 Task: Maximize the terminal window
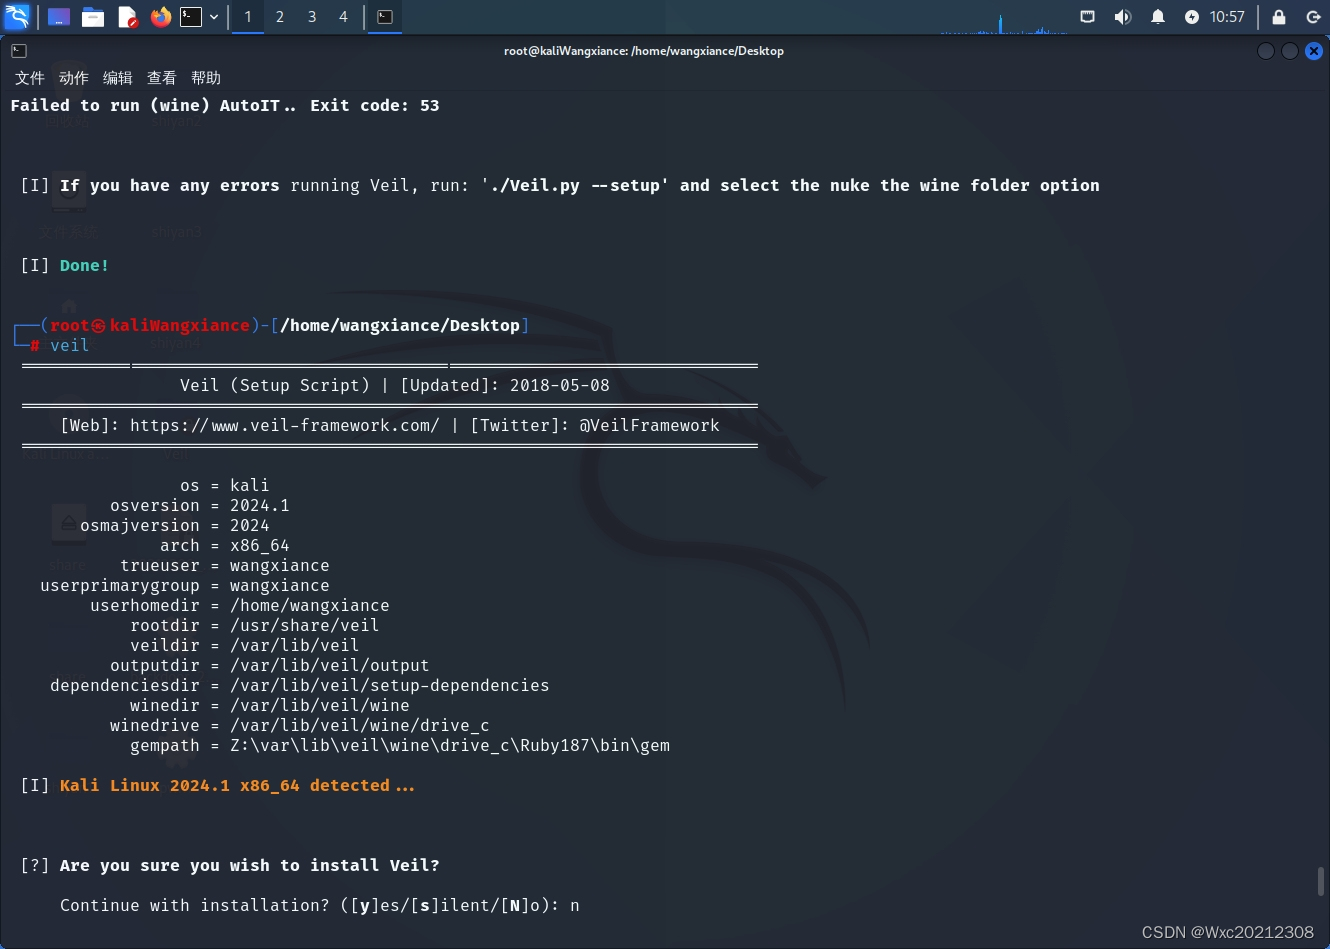tap(1290, 51)
